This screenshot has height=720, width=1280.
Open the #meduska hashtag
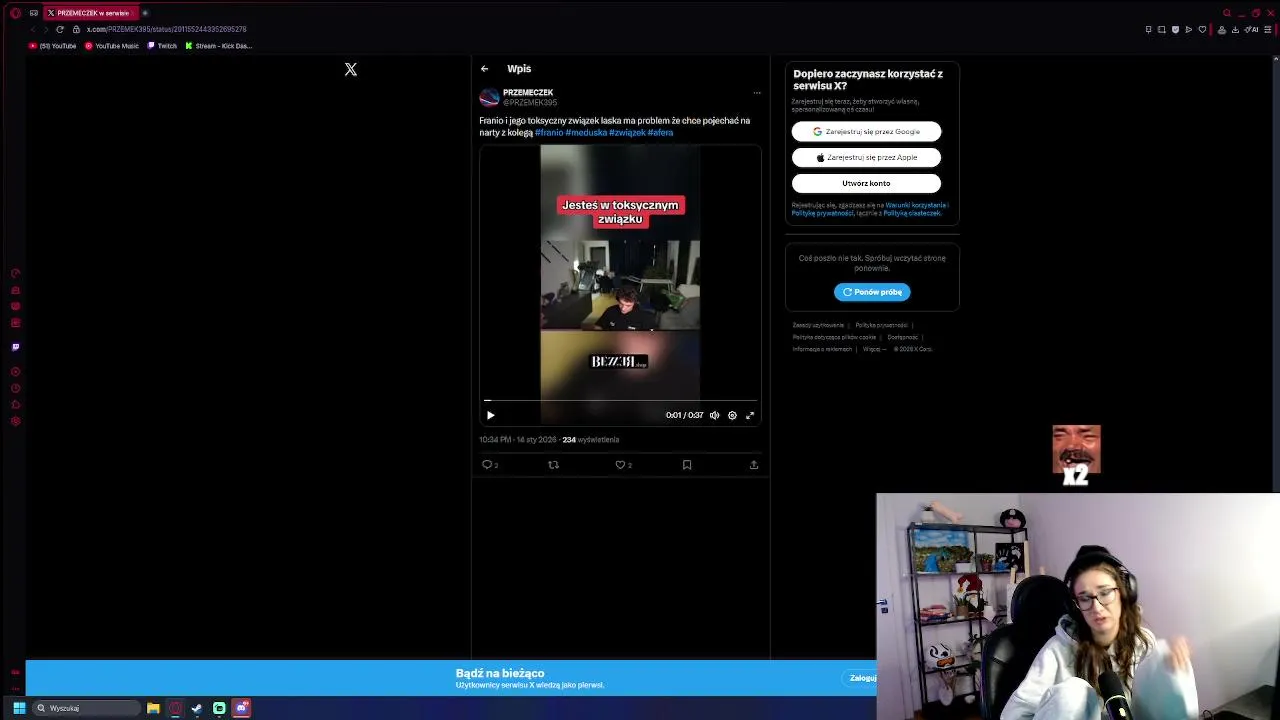tap(586, 132)
